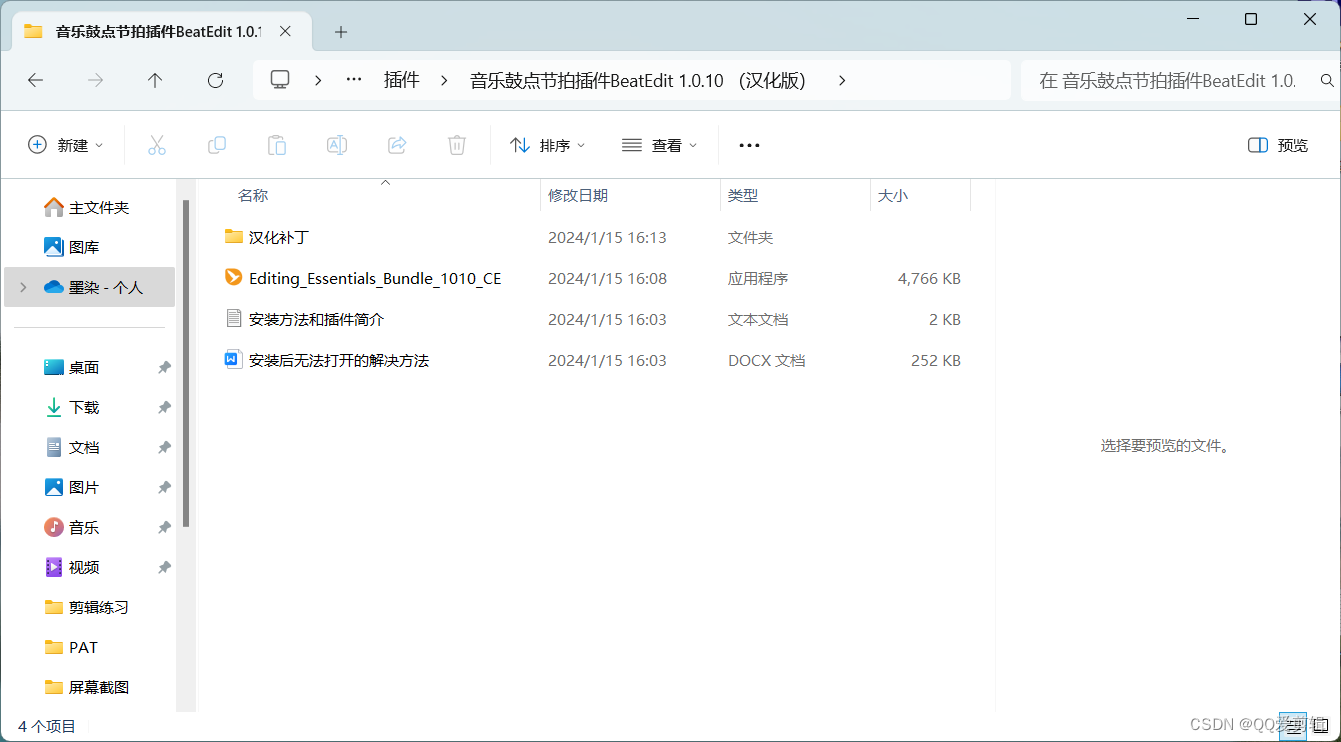Sort by 名称 column header
The width and height of the screenshot is (1341, 742).
[253, 195]
